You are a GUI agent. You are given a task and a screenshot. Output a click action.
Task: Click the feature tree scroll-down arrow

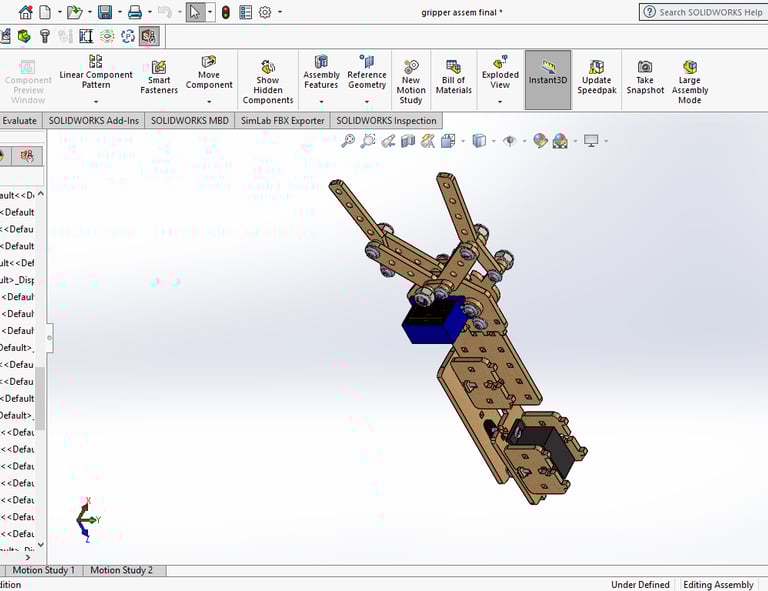tap(41, 544)
